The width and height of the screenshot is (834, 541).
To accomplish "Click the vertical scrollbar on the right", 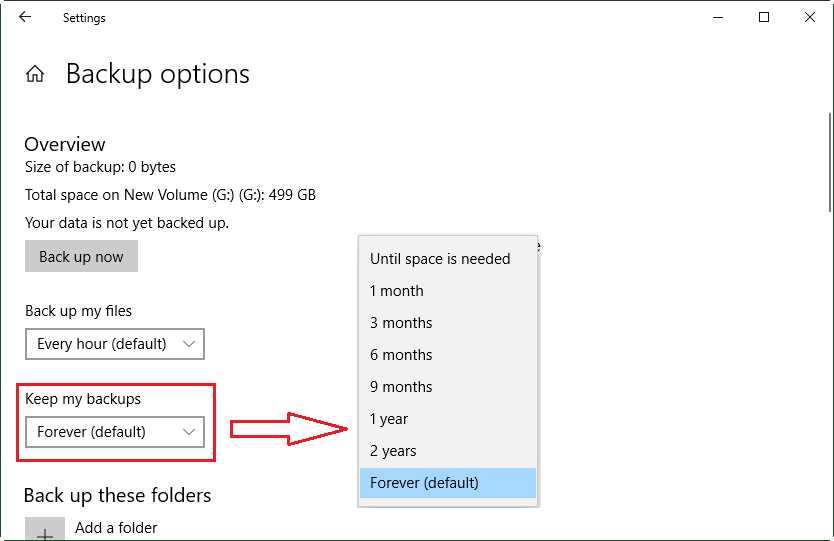I will tap(829, 160).
